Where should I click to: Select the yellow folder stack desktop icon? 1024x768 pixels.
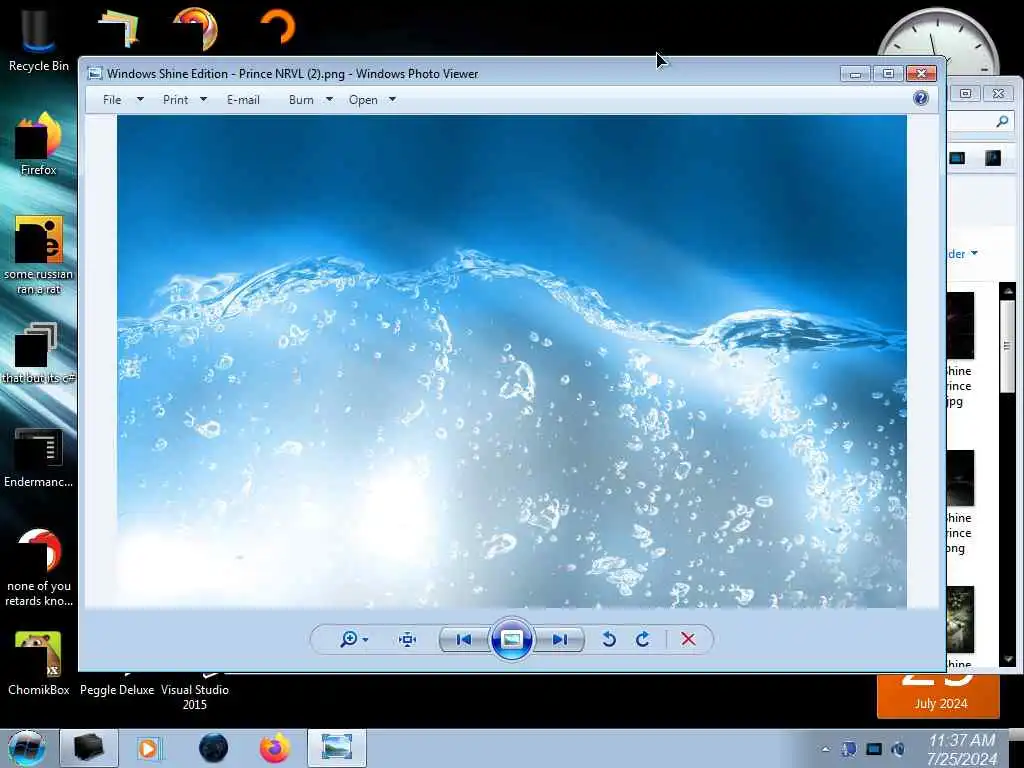click(x=119, y=29)
